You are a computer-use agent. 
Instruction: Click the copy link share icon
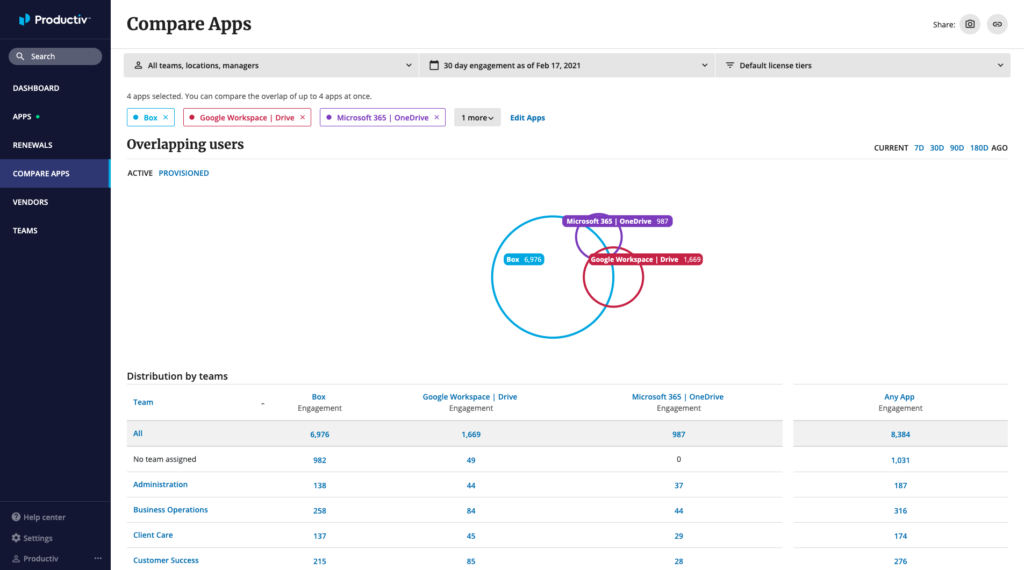996,24
